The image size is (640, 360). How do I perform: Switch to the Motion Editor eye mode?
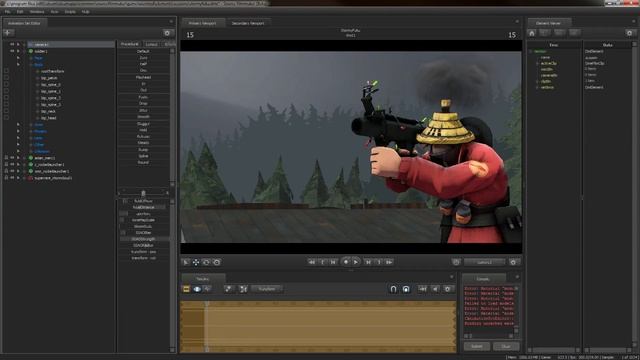click(197, 289)
